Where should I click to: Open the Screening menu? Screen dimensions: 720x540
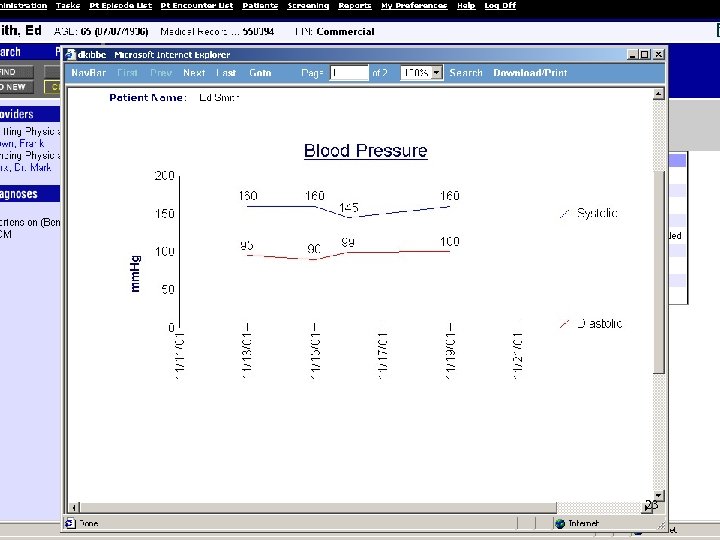(x=308, y=6)
